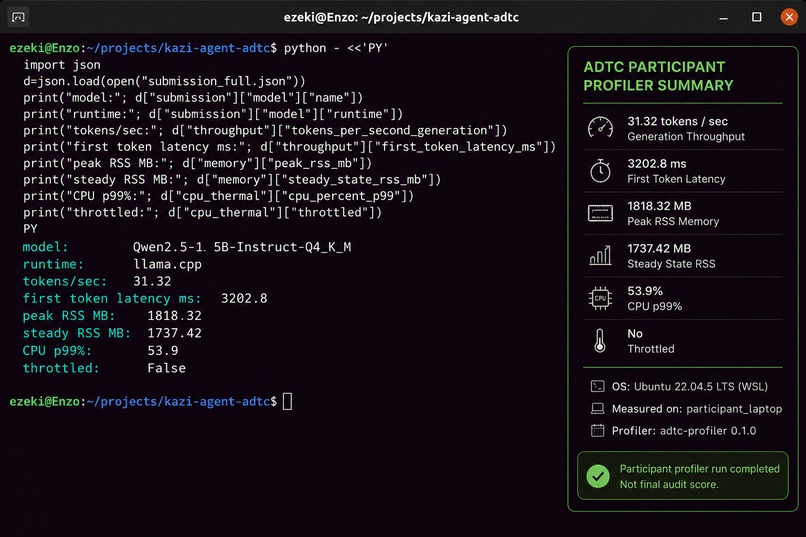Click the 'Throttled' panel label
Image resolution: width=806 pixels, height=537 pixels.
tap(651, 349)
